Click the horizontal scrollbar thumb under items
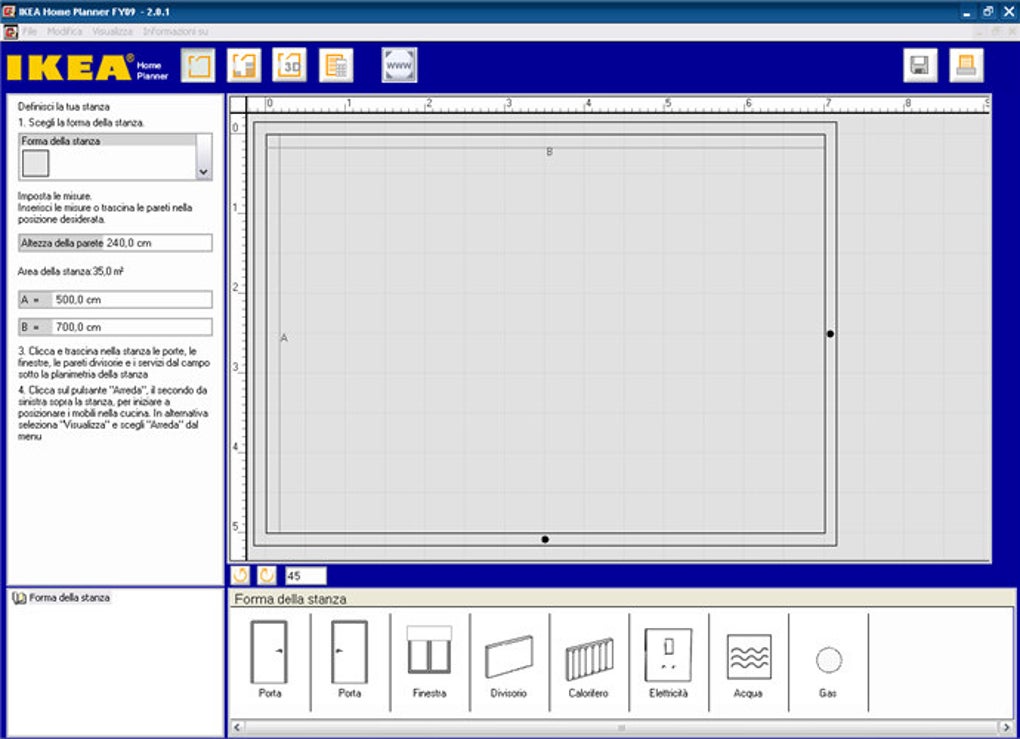This screenshot has height=739, width=1020. tap(621, 727)
